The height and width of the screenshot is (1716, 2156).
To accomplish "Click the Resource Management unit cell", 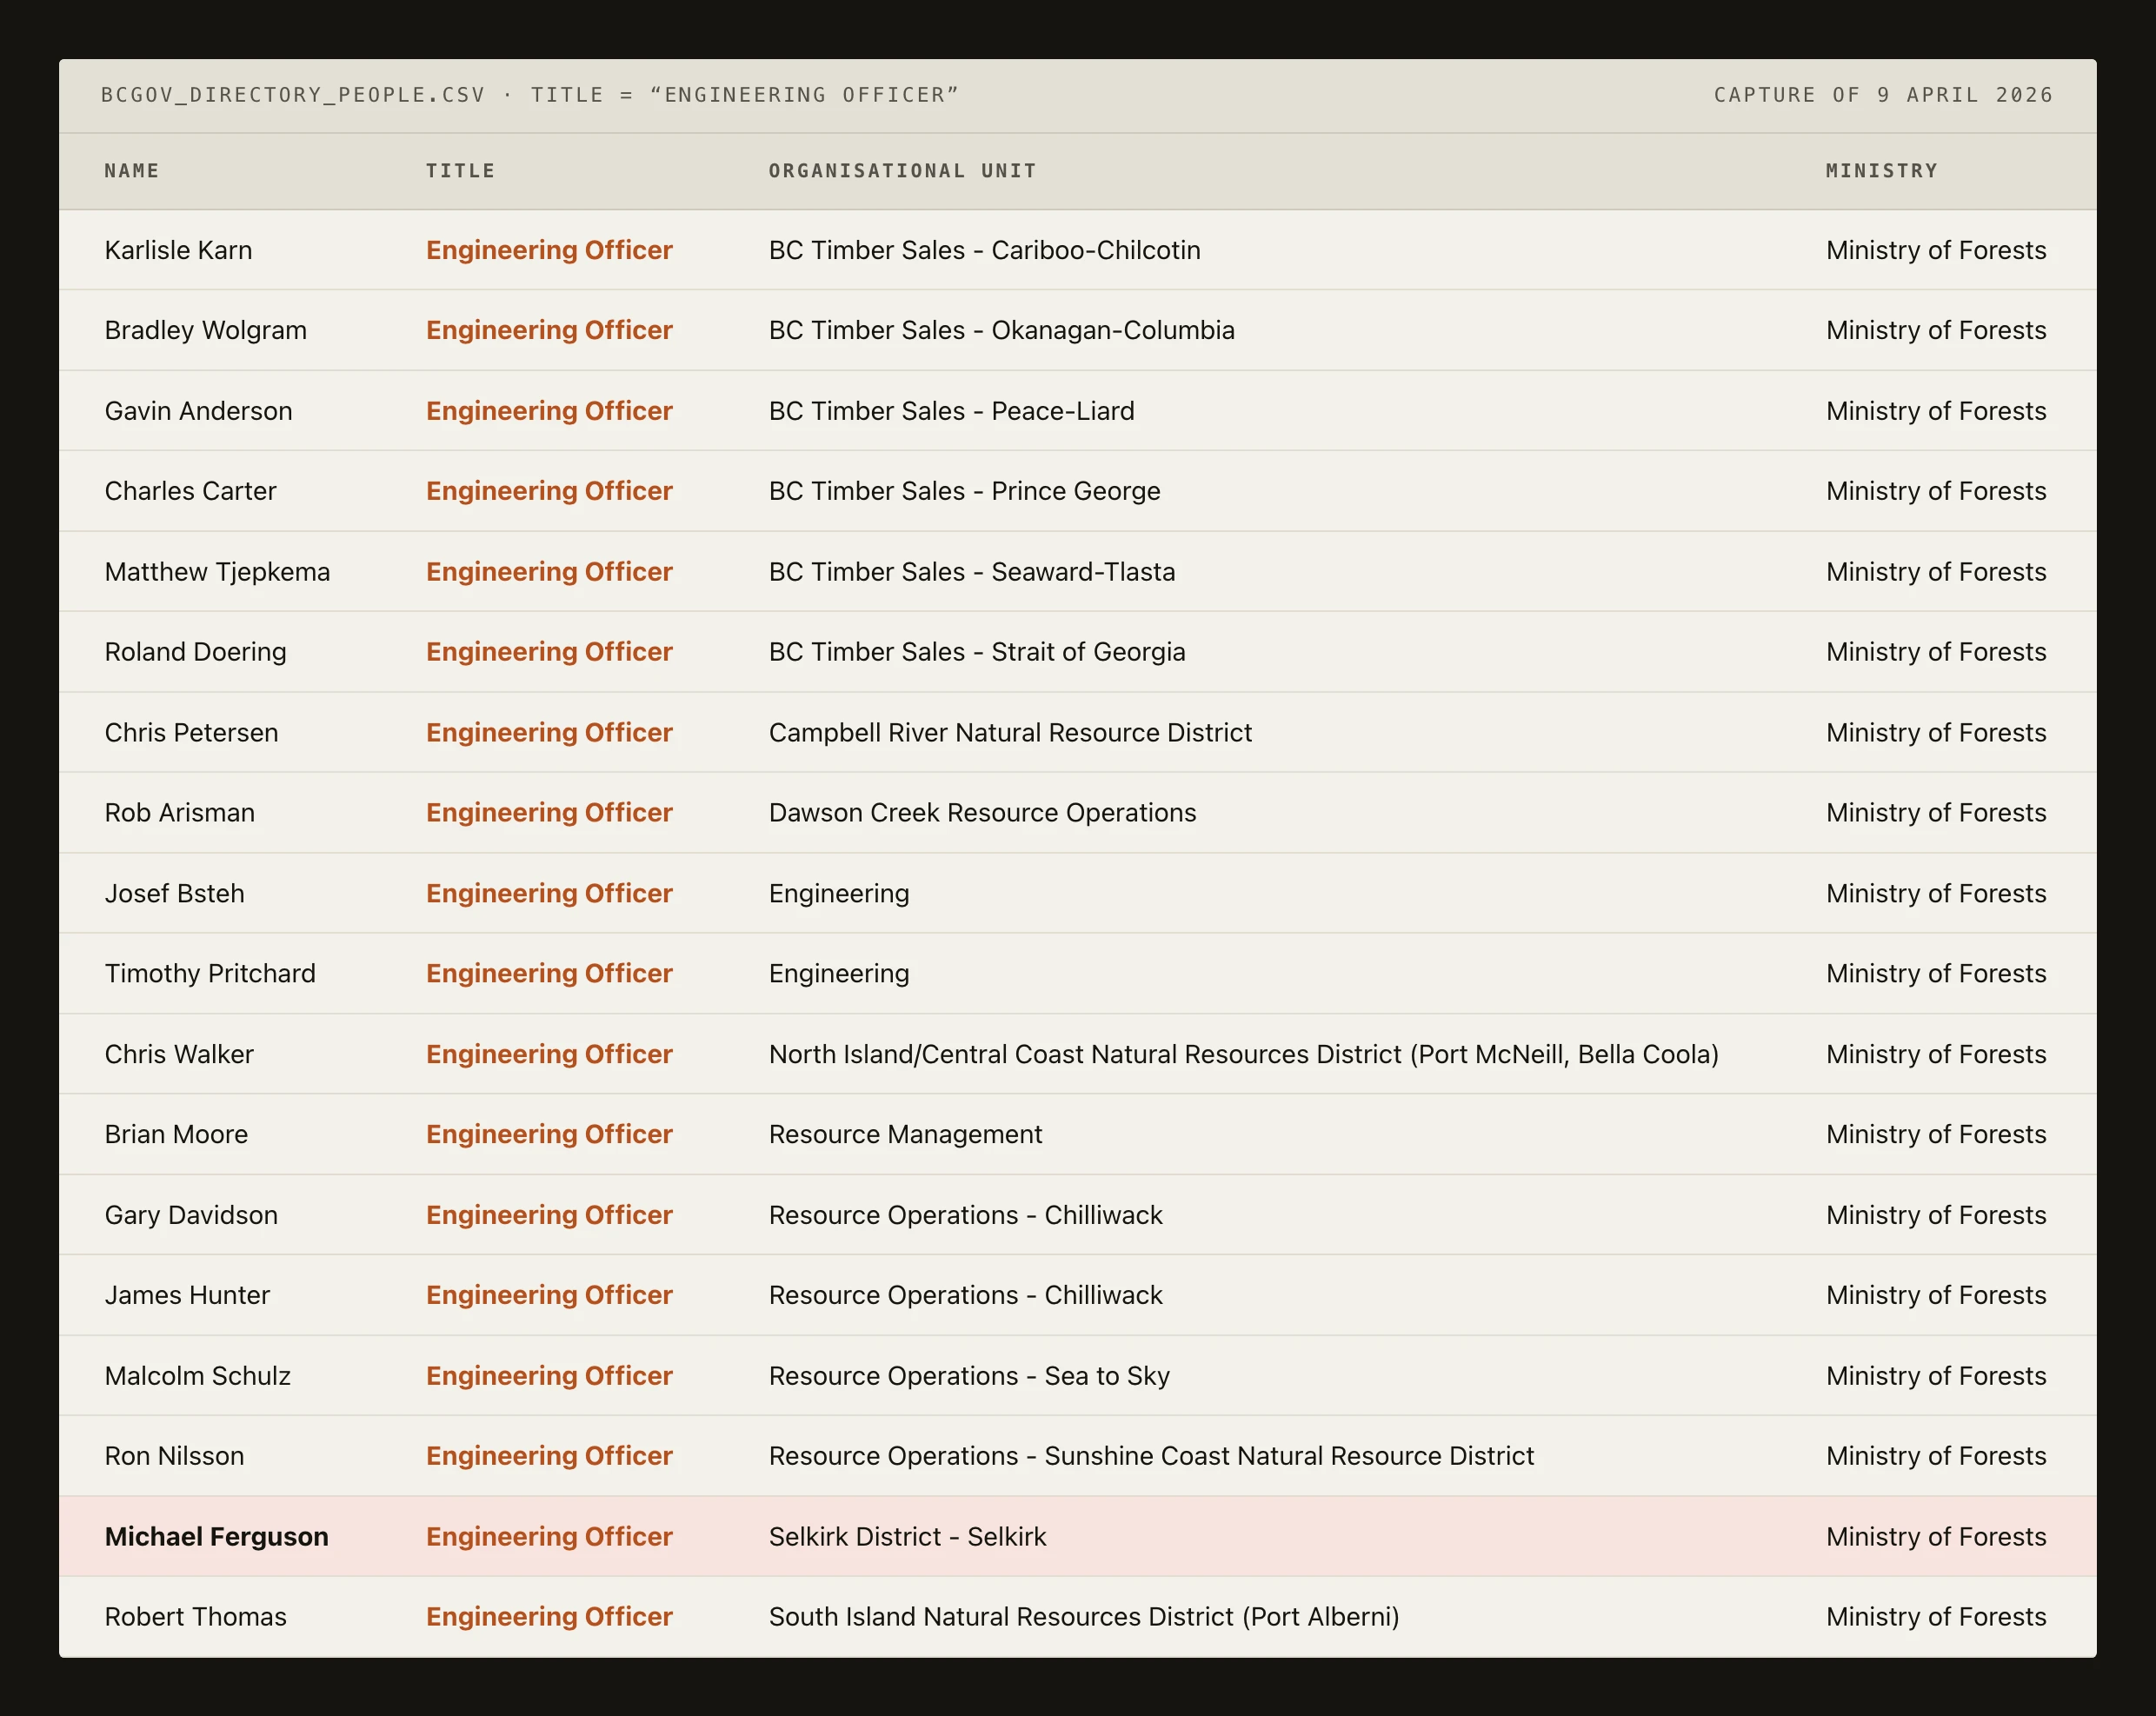I will [905, 1135].
